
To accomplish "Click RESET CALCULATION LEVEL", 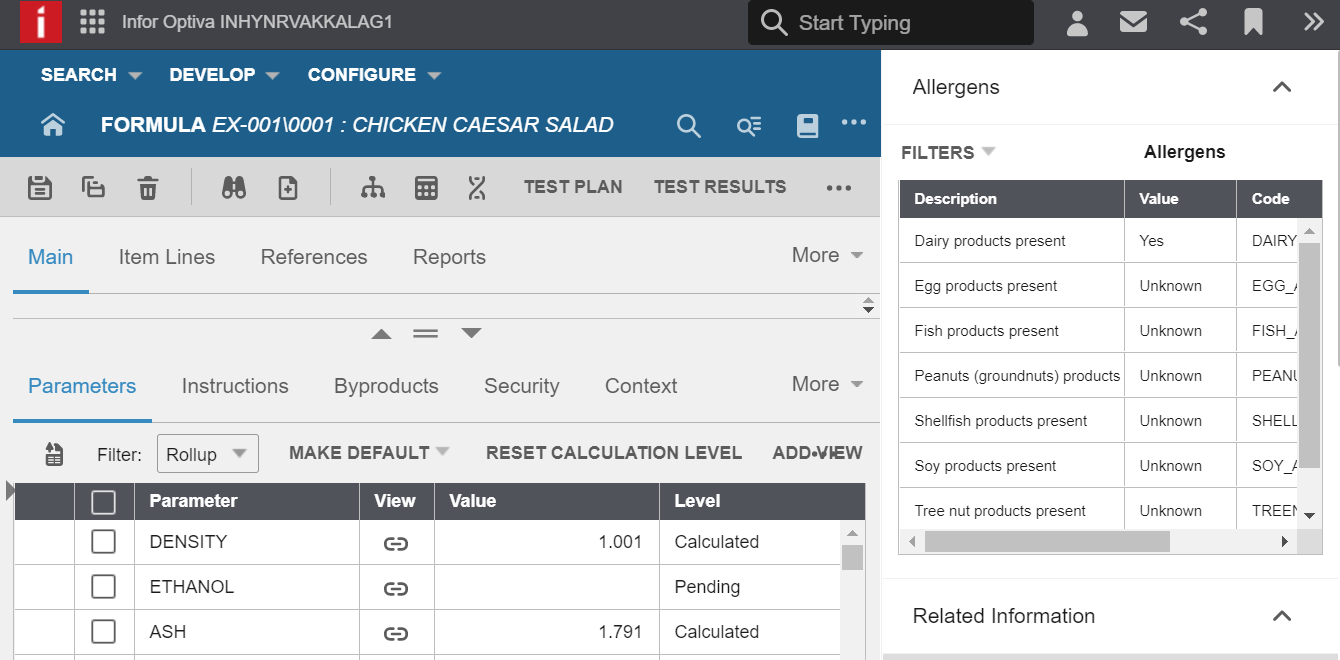I will [x=613, y=453].
